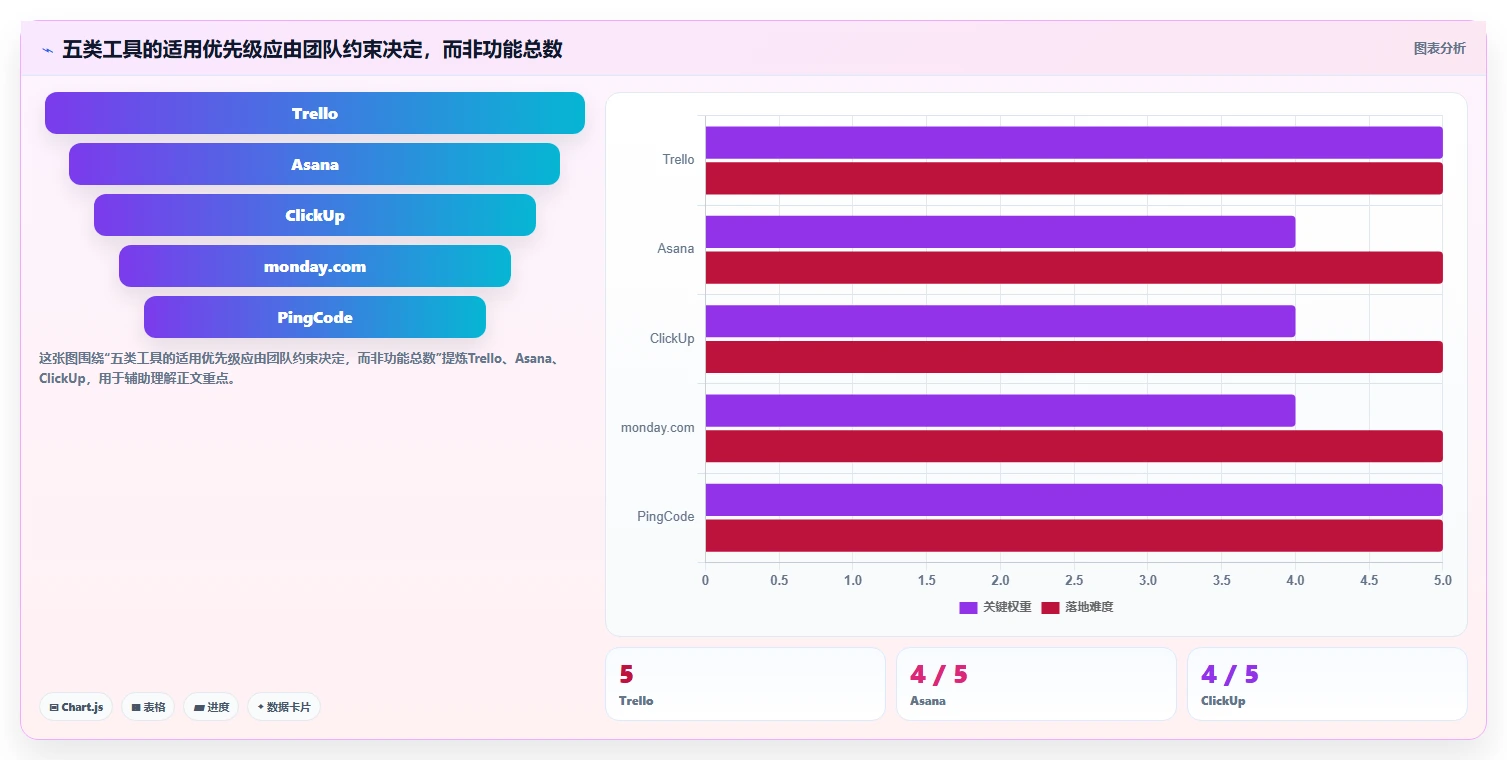1507x760 pixels.
Task: Click the 5.0 tick on the x-axis
Action: click(1442, 580)
